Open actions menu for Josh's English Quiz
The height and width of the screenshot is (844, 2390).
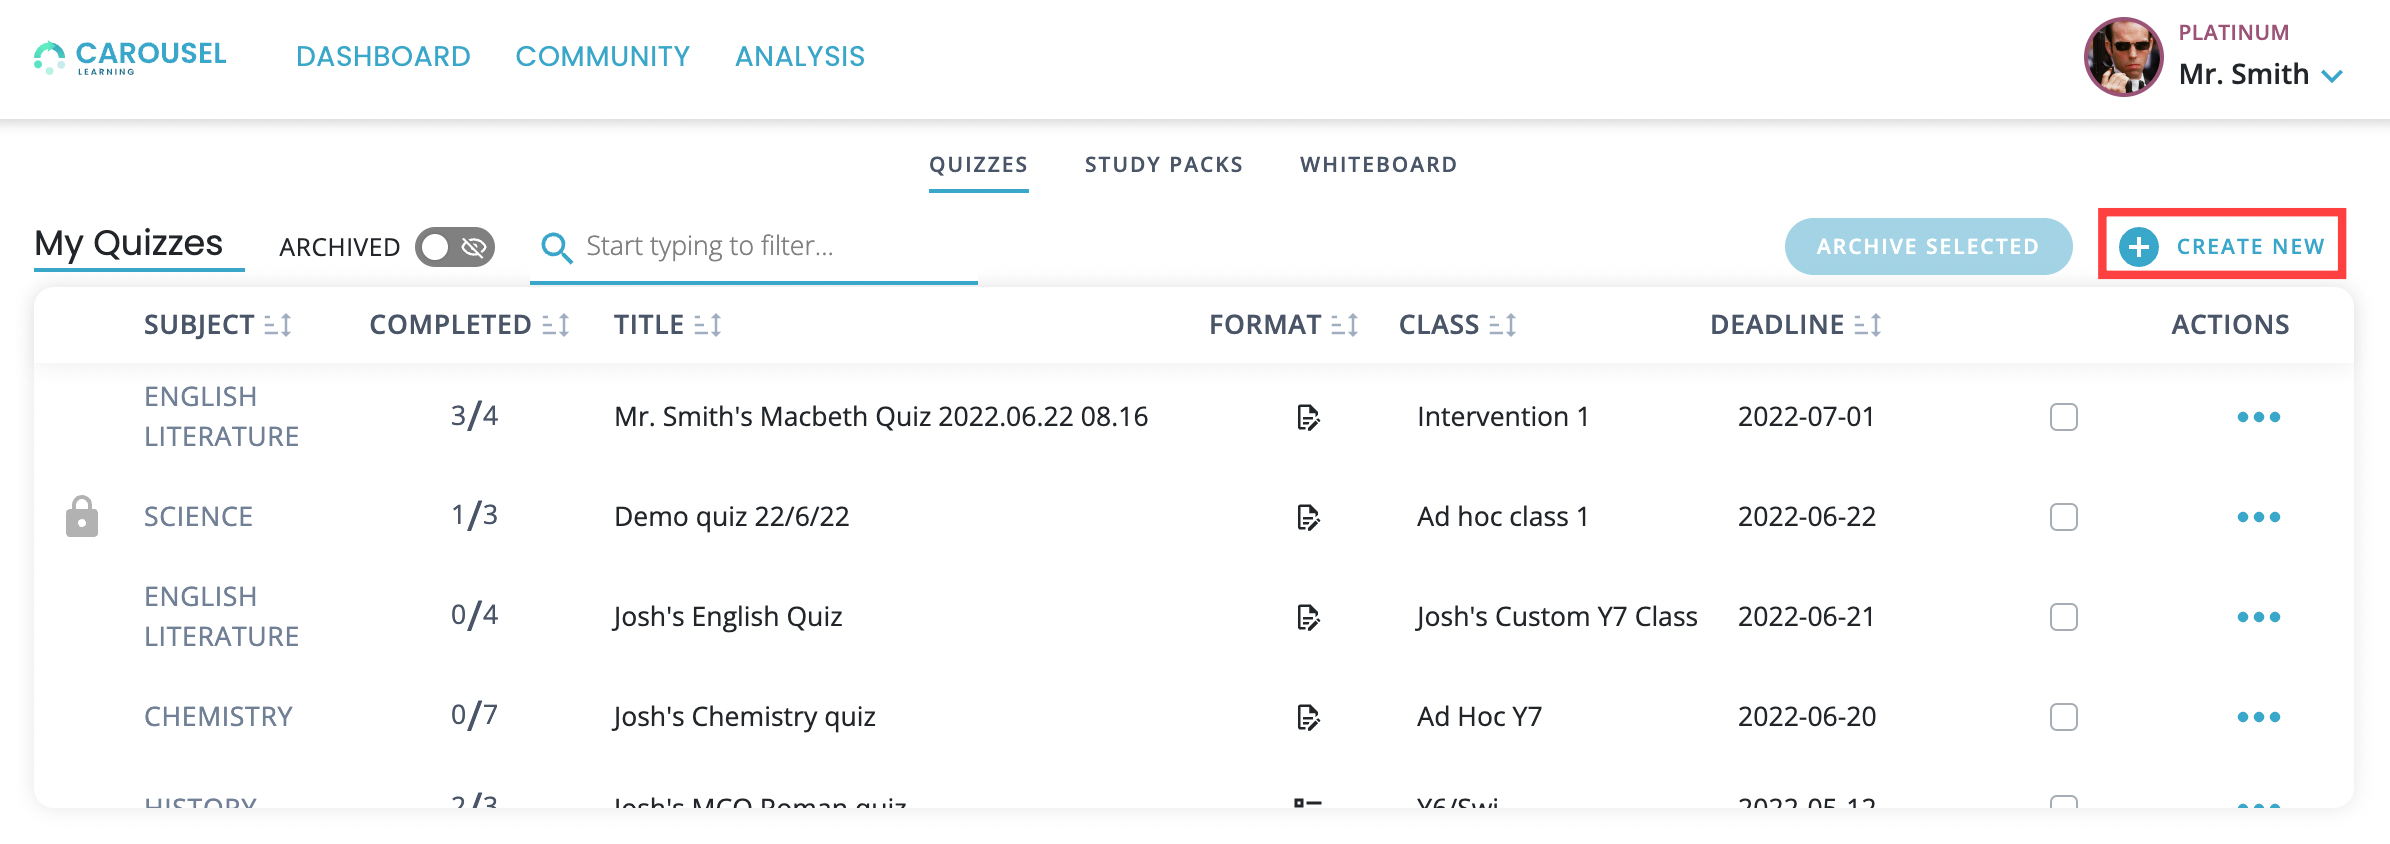tap(2258, 617)
